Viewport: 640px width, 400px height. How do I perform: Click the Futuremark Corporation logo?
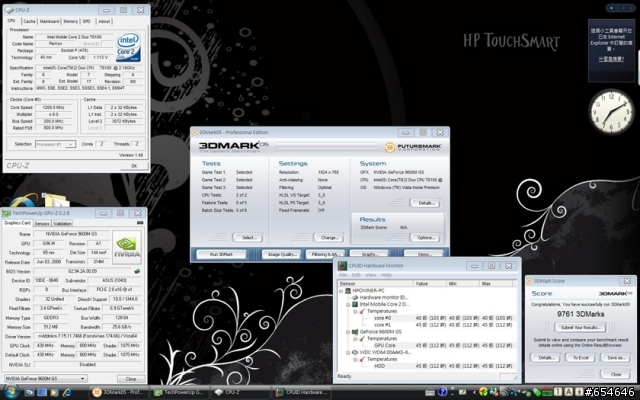pos(413,147)
